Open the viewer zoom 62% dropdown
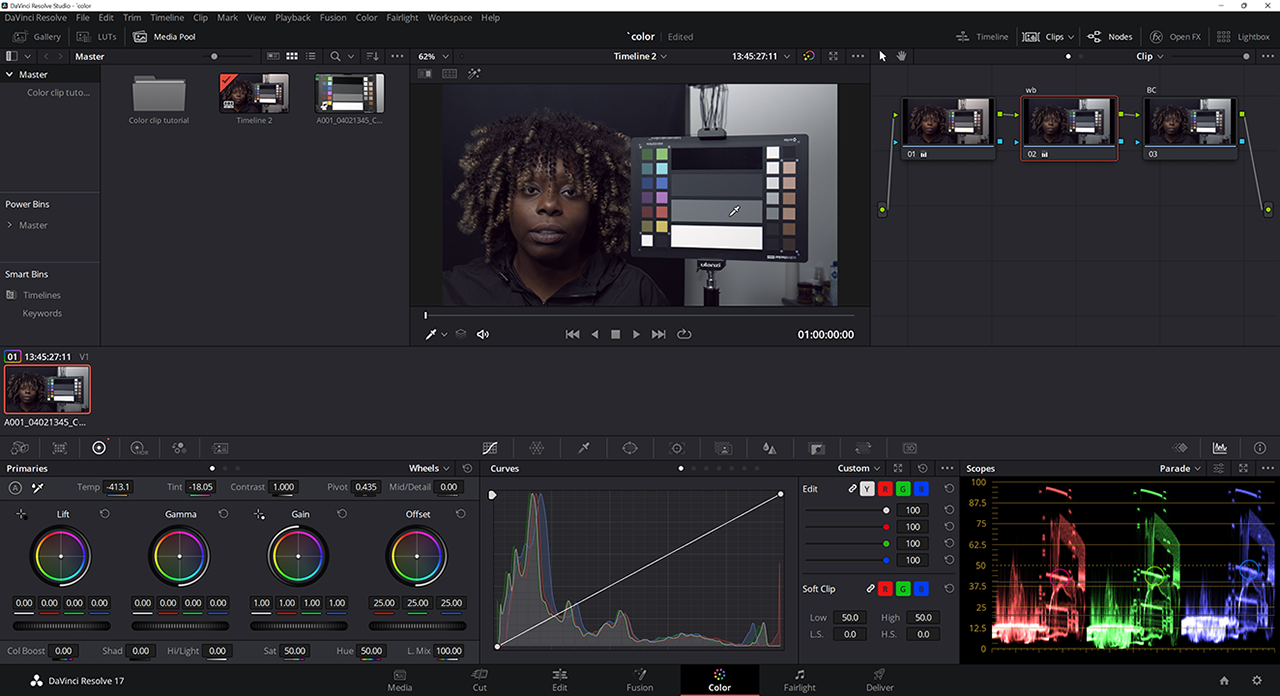 tap(433, 56)
